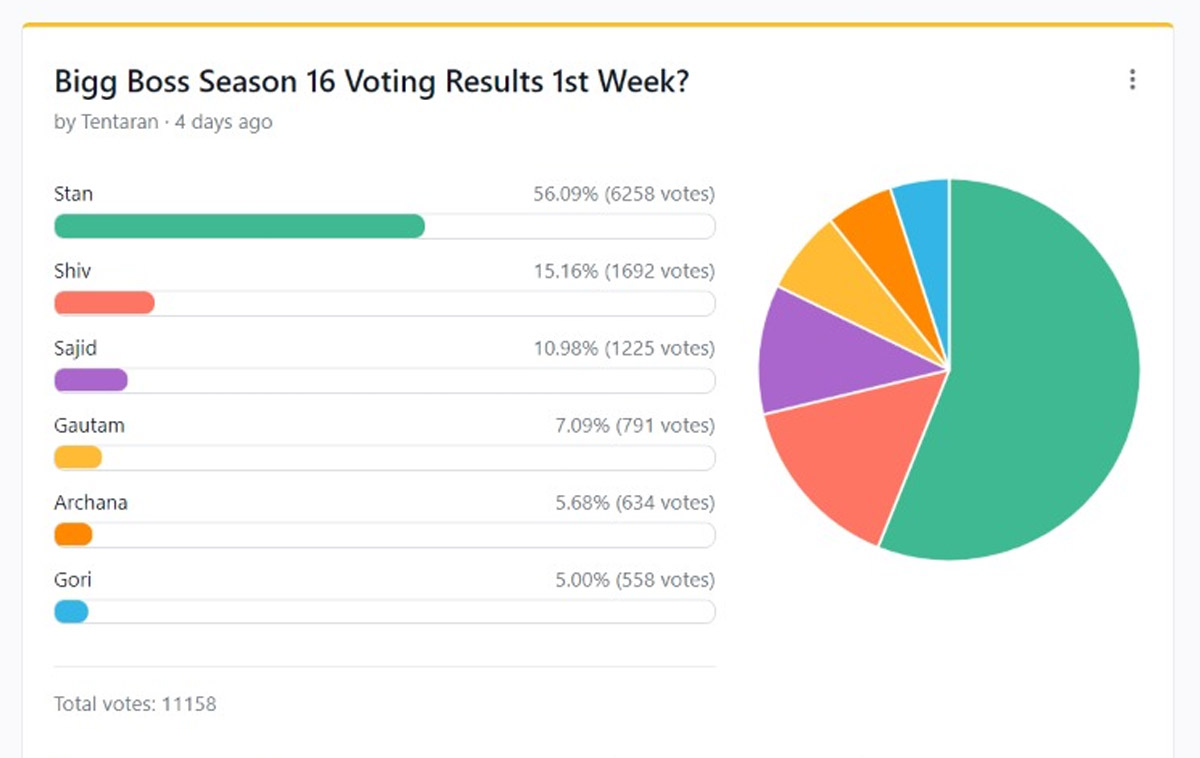Click the 56.09% (6258 votes) text

click(x=624, y=194)
